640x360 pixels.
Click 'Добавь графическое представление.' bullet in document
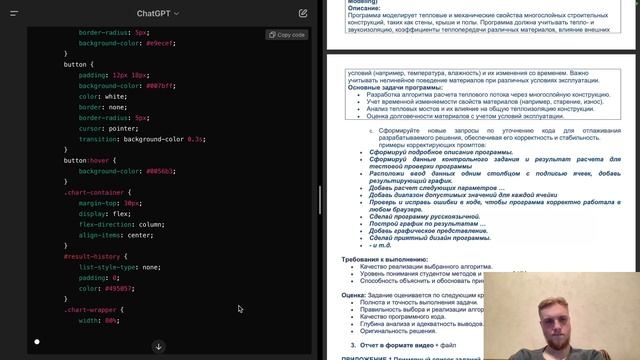coord(428,231)
